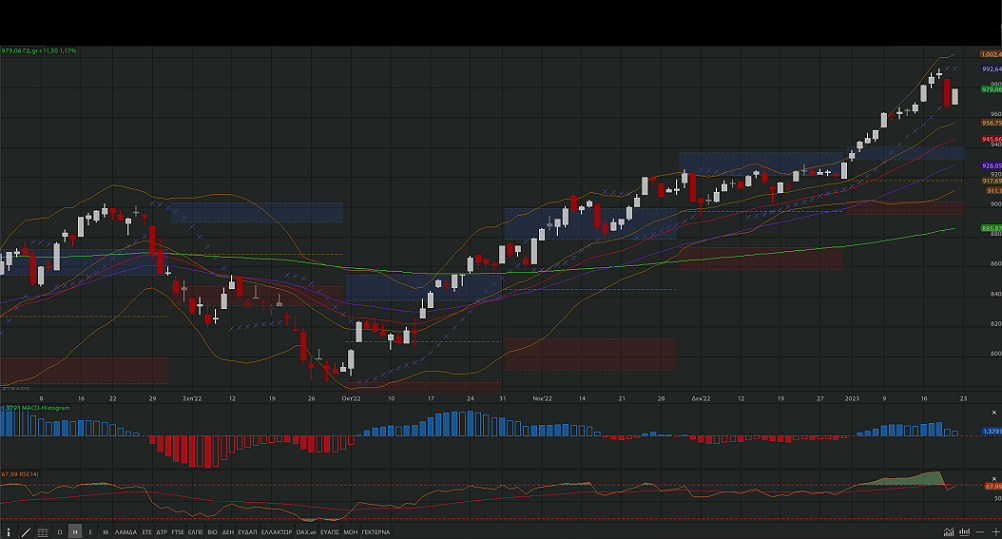Click the green 885.97 moving average tag
1002x539 pixels.
pyautogui.click(x=991, y=228)
